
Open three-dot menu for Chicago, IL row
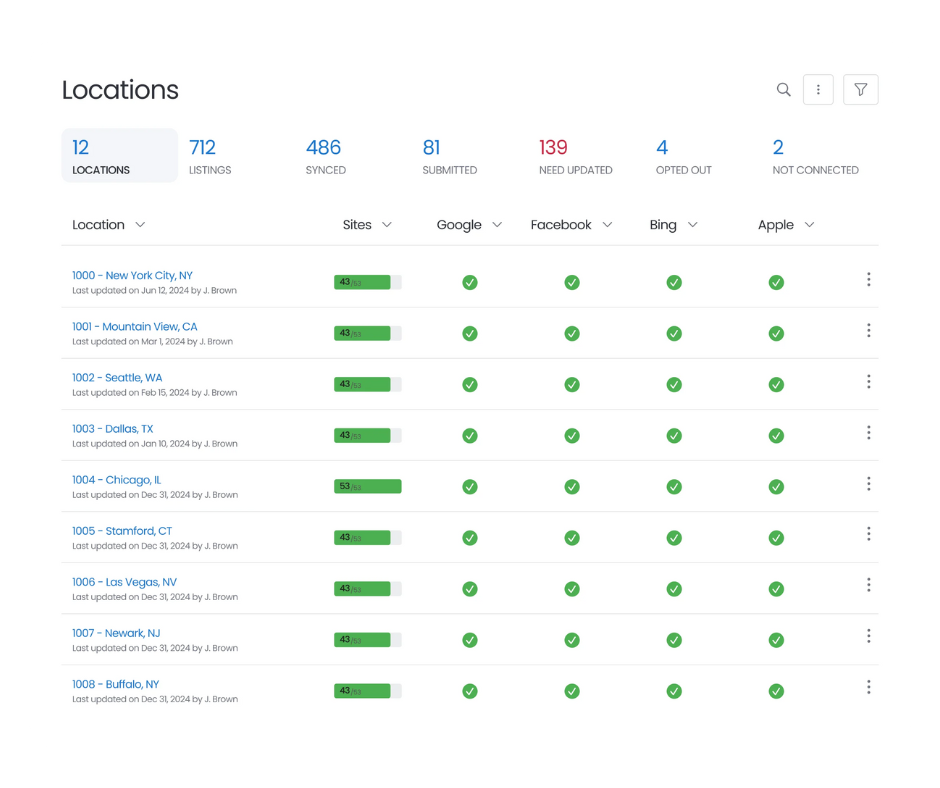[868, 484]
